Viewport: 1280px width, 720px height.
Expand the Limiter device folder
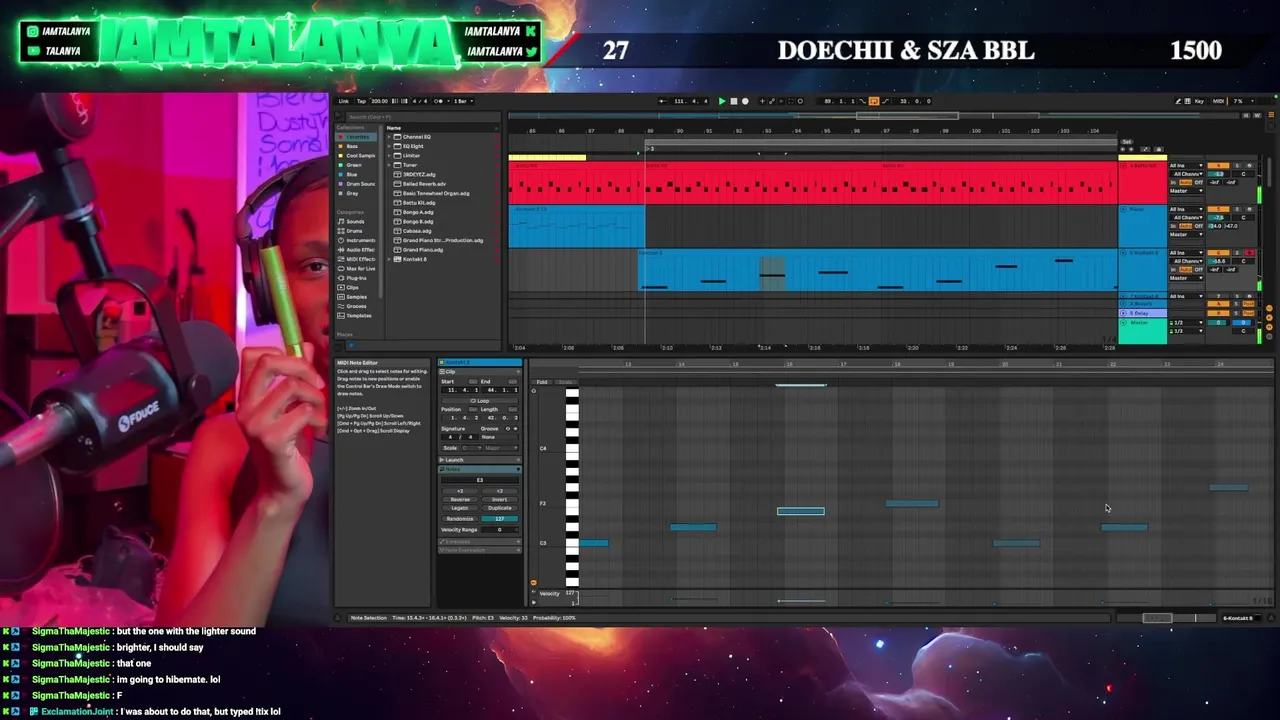point(389,156)
